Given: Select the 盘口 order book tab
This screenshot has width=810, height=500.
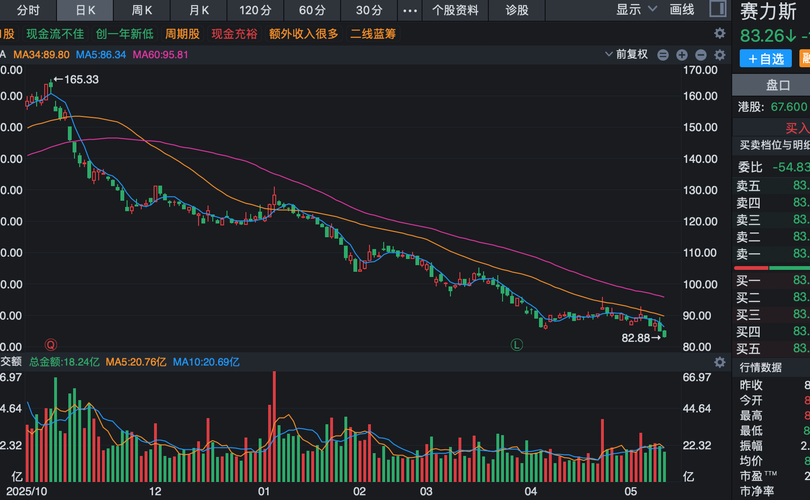Looking at the screenshot, I should [x=777, y=85].
